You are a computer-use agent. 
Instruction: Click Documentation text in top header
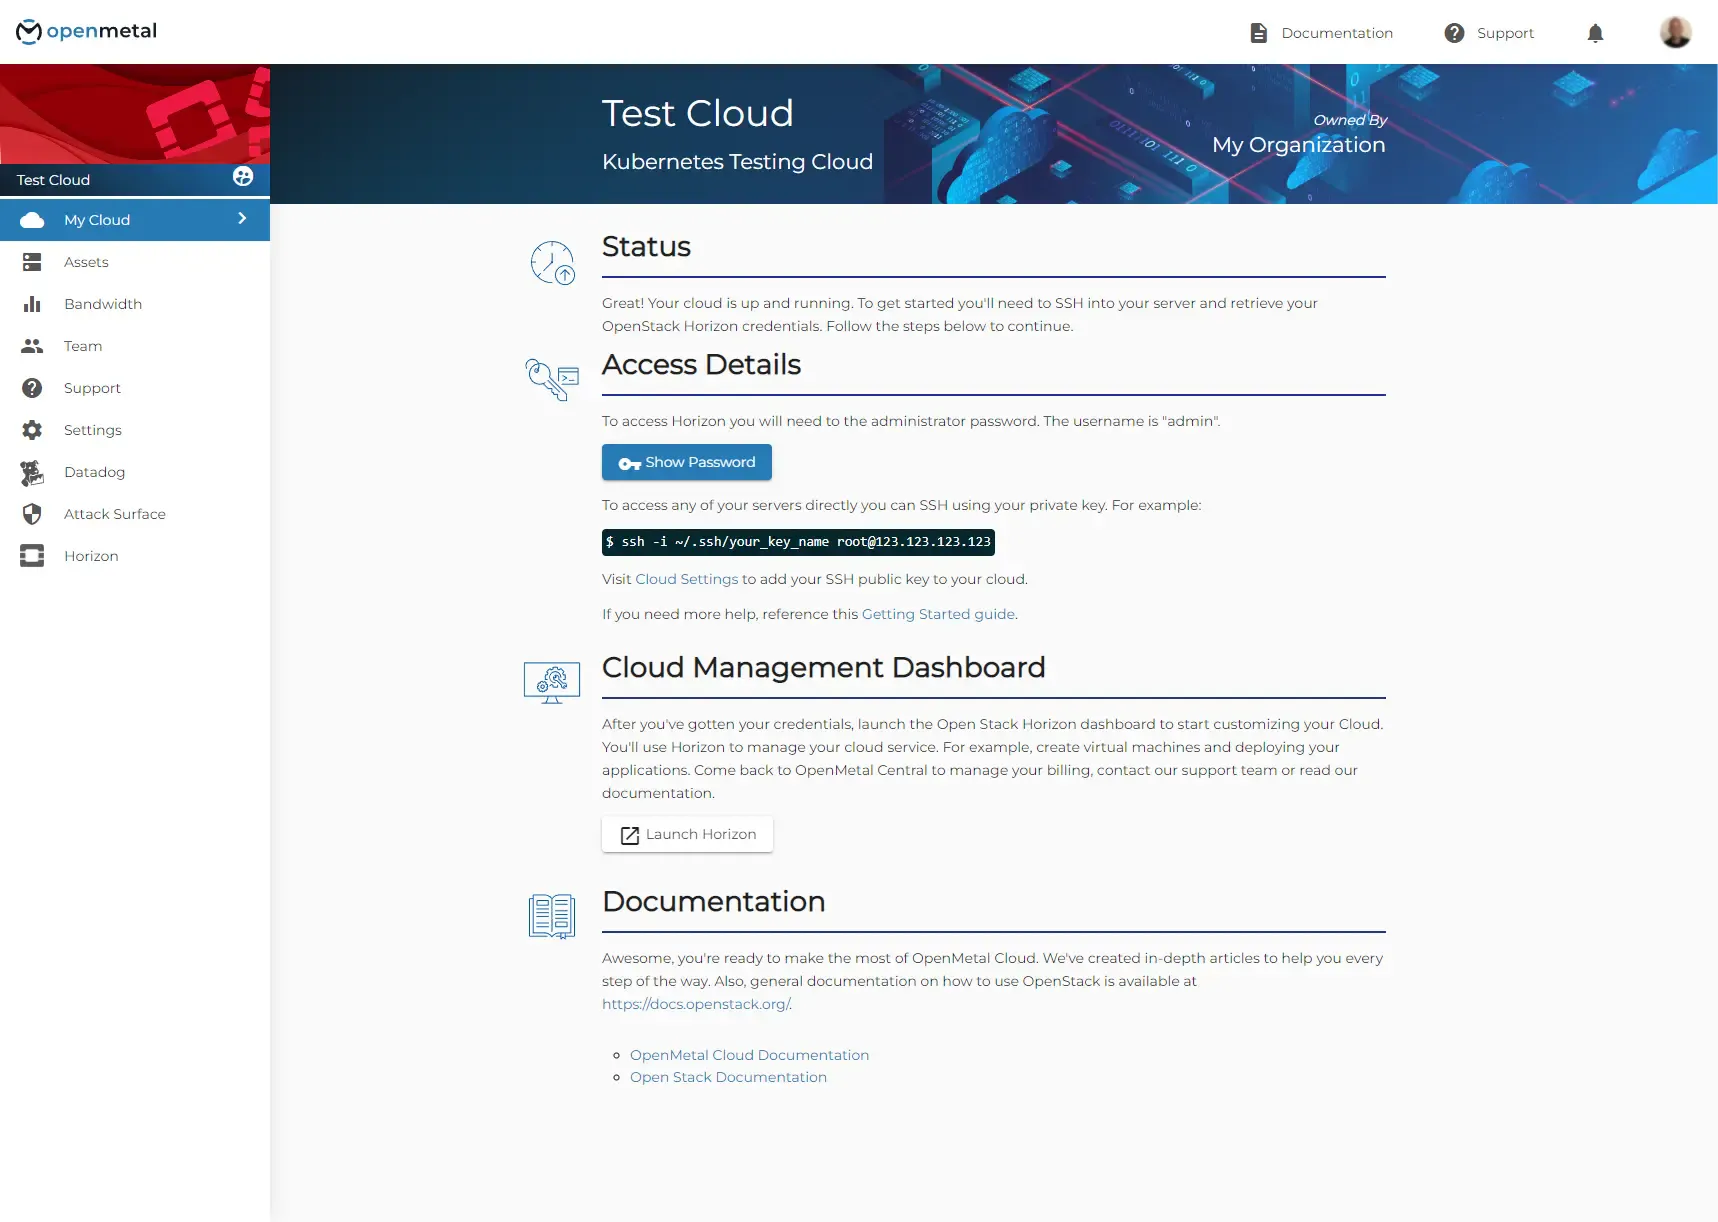pyautogui.click(x=1337, y=33)
